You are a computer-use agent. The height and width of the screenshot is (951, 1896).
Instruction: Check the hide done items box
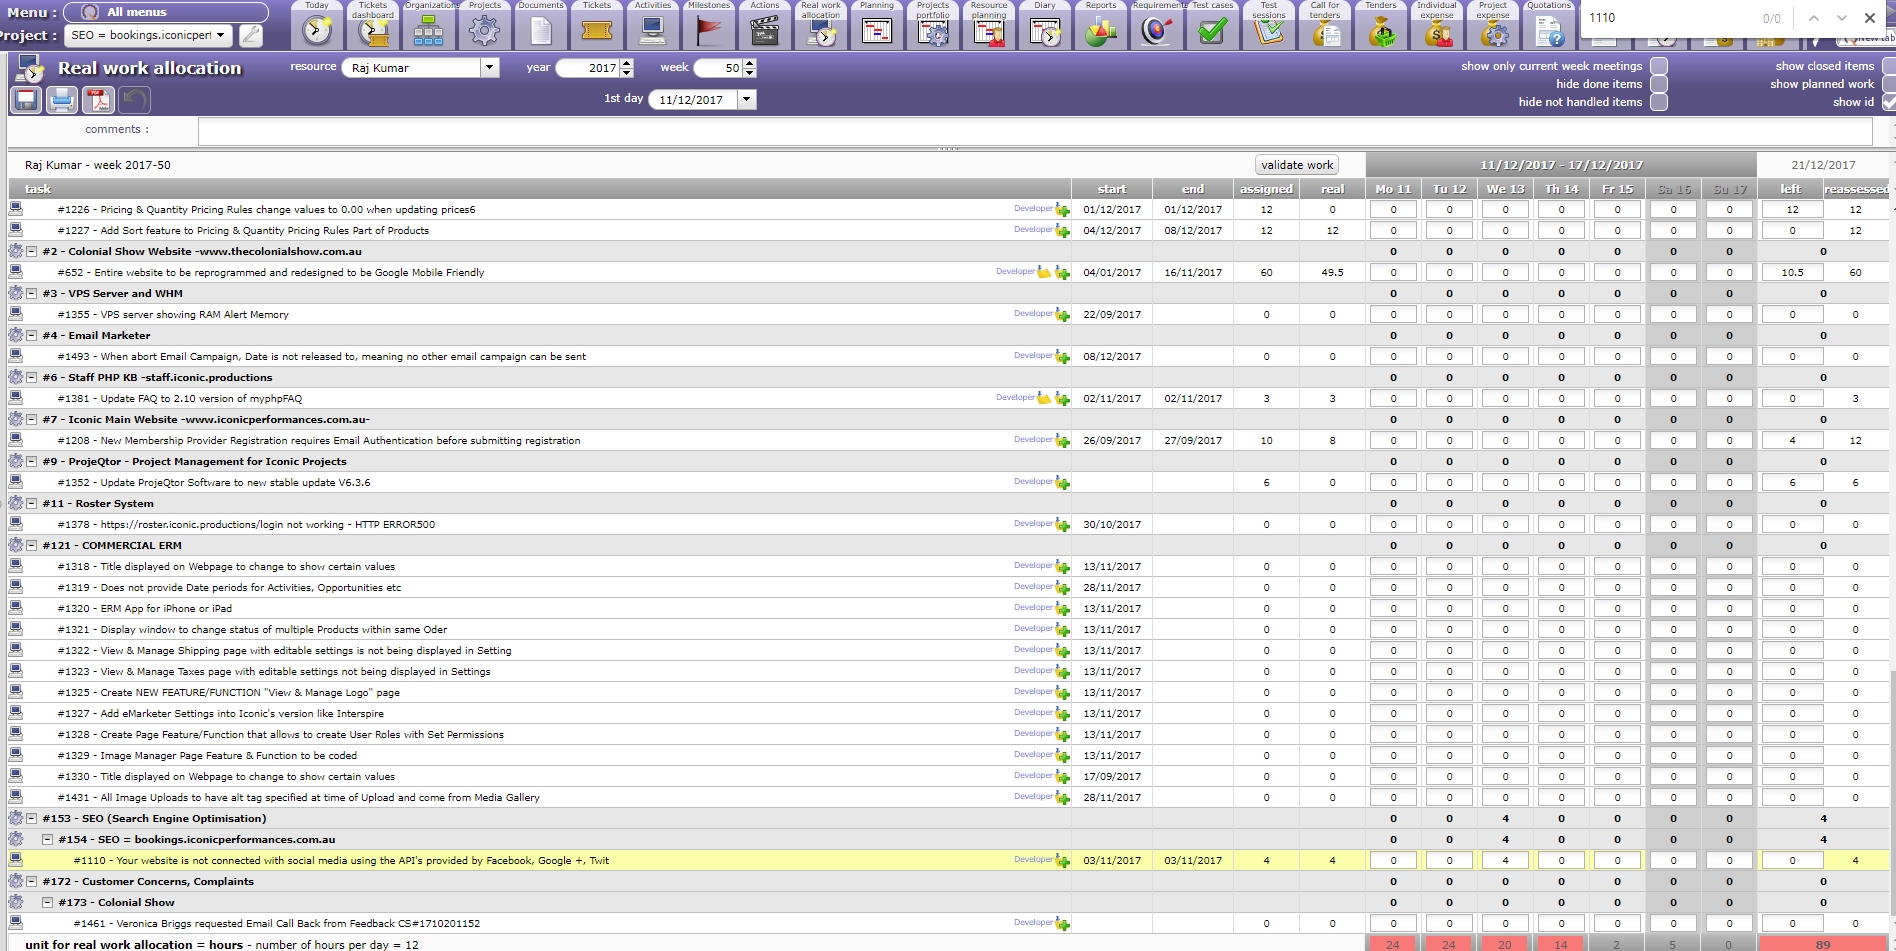(x=1658, y=84)
